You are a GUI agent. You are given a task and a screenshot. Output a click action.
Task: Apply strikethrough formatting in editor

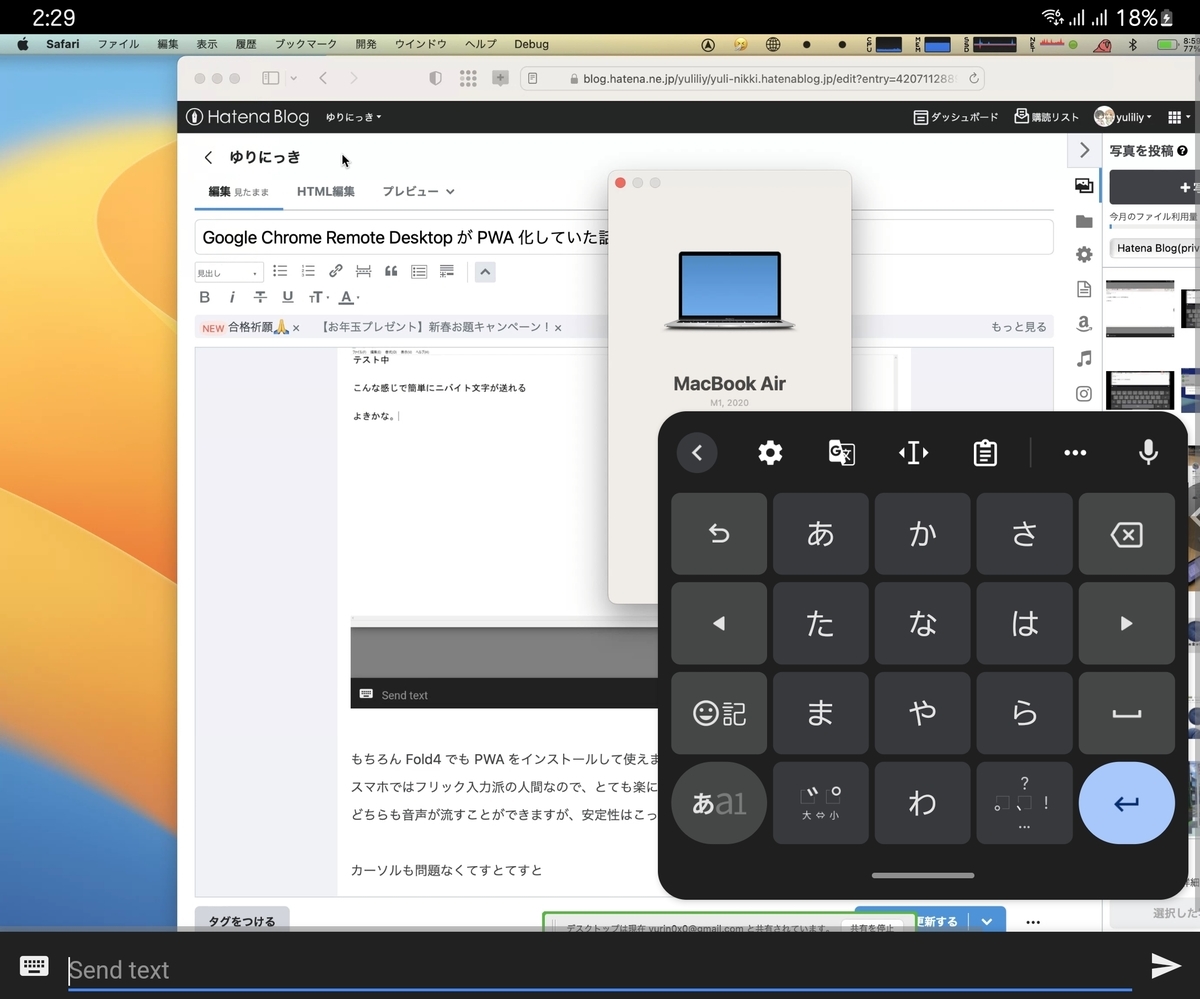pos(260,297)
